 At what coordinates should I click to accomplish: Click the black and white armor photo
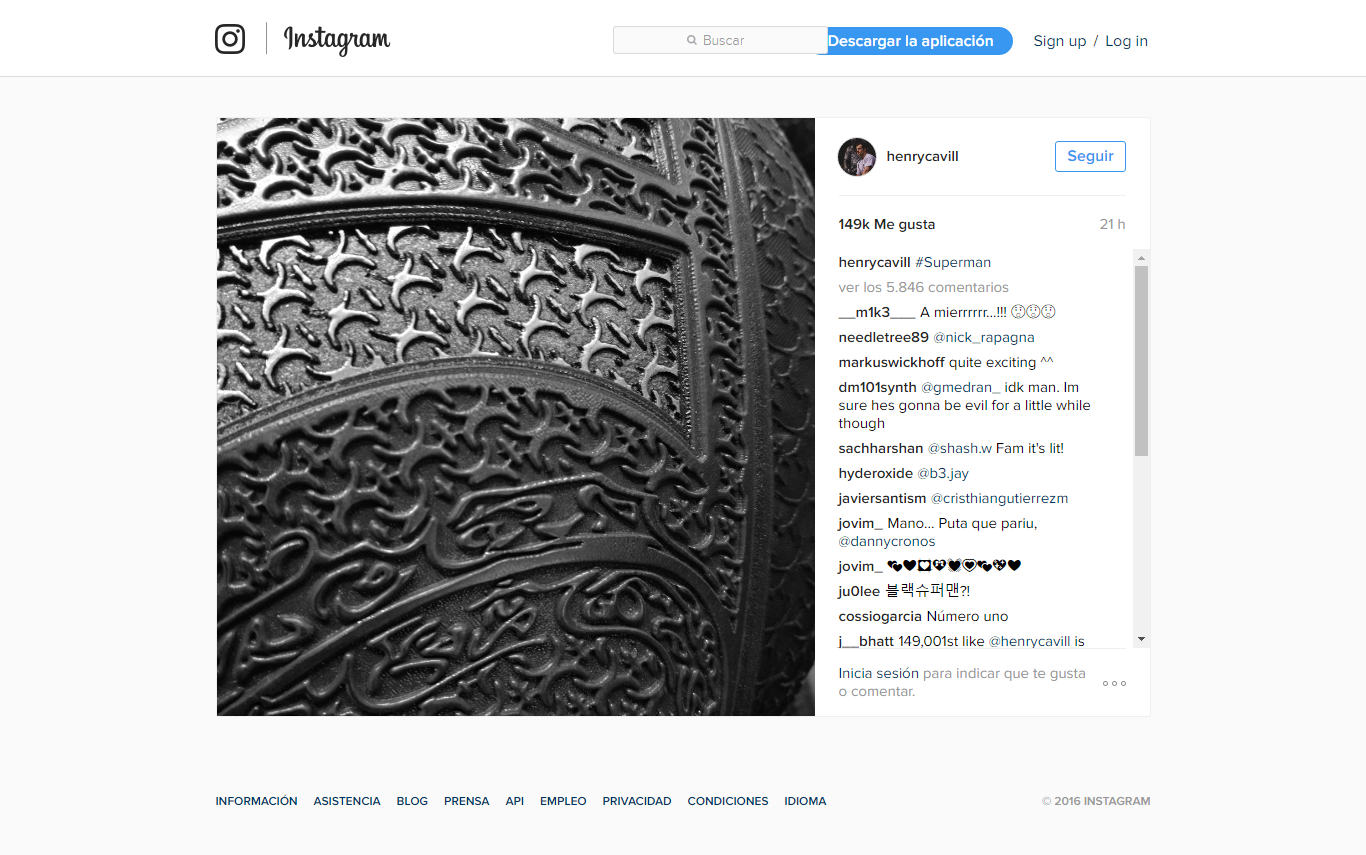(516, 417)
